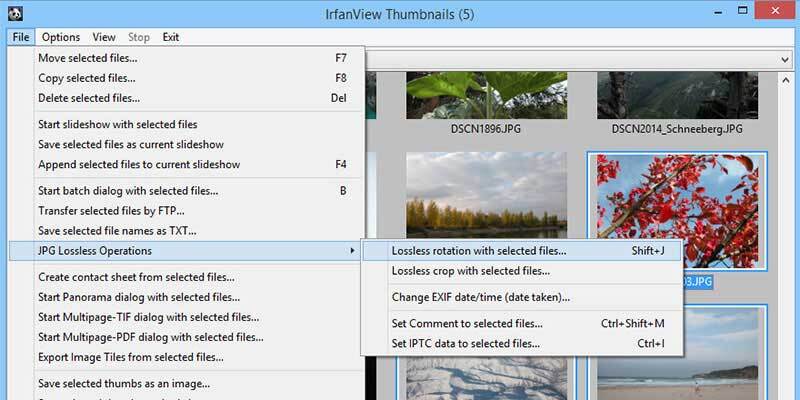800x400 pixels.
Task: Select the red leaves thumbnail
Action: click(x=678, y=211)
